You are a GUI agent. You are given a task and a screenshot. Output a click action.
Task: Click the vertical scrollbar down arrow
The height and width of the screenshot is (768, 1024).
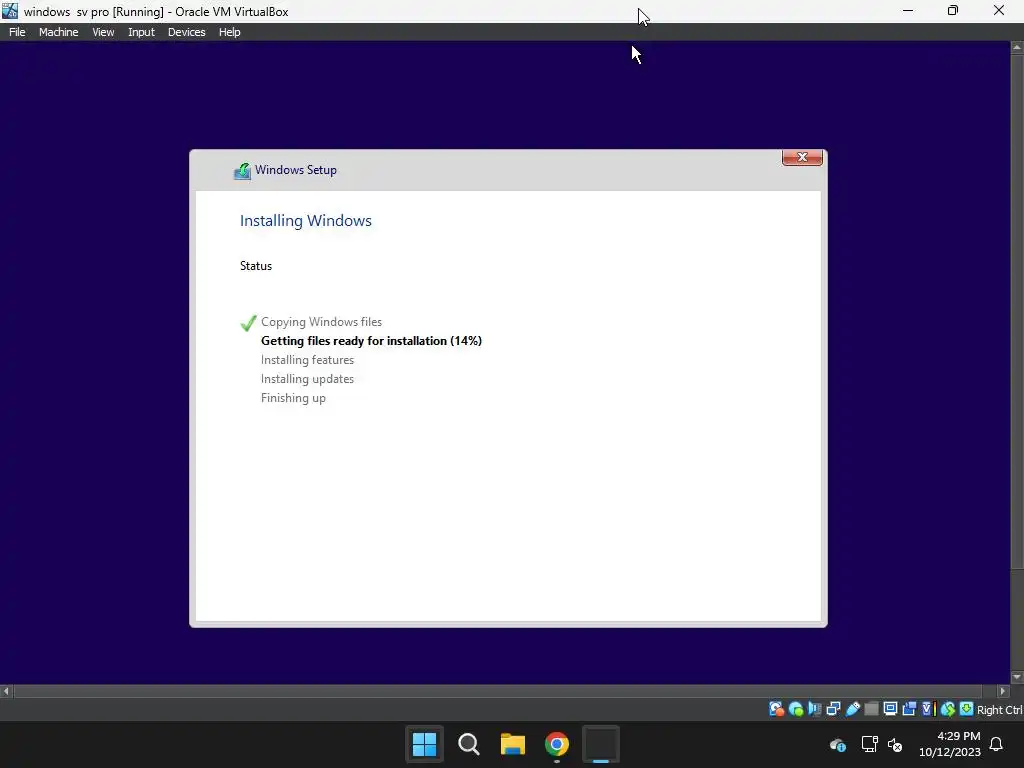tap(1017, 677)
